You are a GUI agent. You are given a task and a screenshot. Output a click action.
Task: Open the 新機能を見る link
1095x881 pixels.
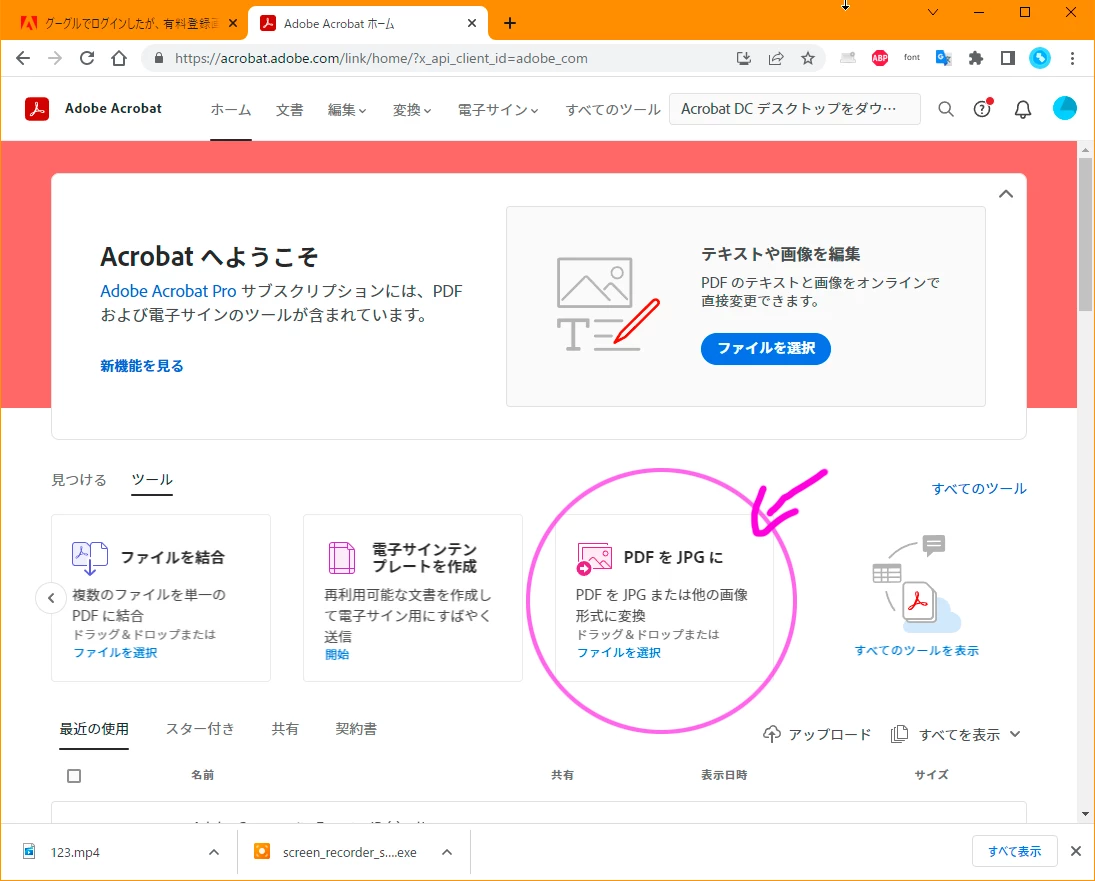[x=142, y=366]
